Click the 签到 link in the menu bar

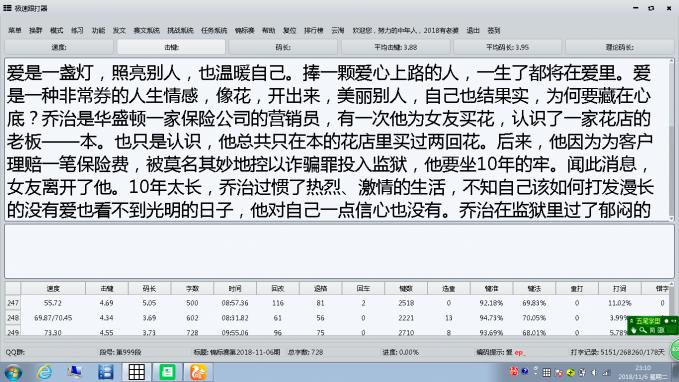(494, 30)
